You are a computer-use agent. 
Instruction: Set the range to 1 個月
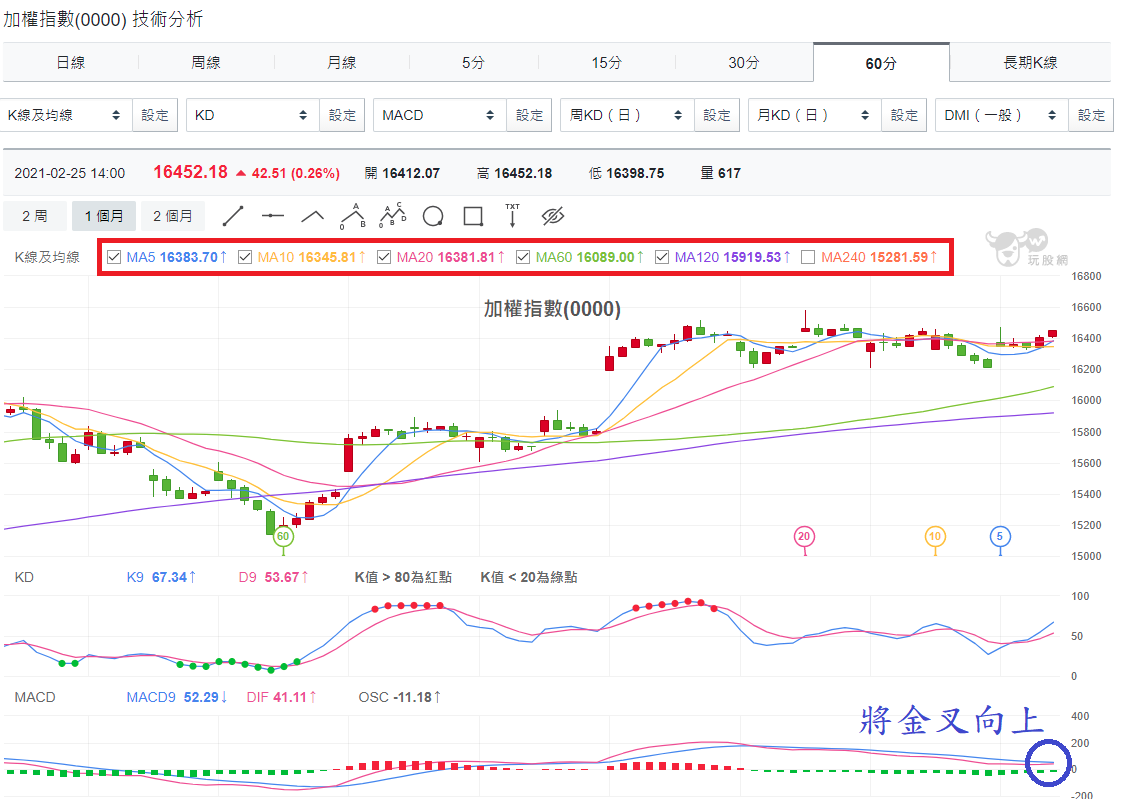104,216
